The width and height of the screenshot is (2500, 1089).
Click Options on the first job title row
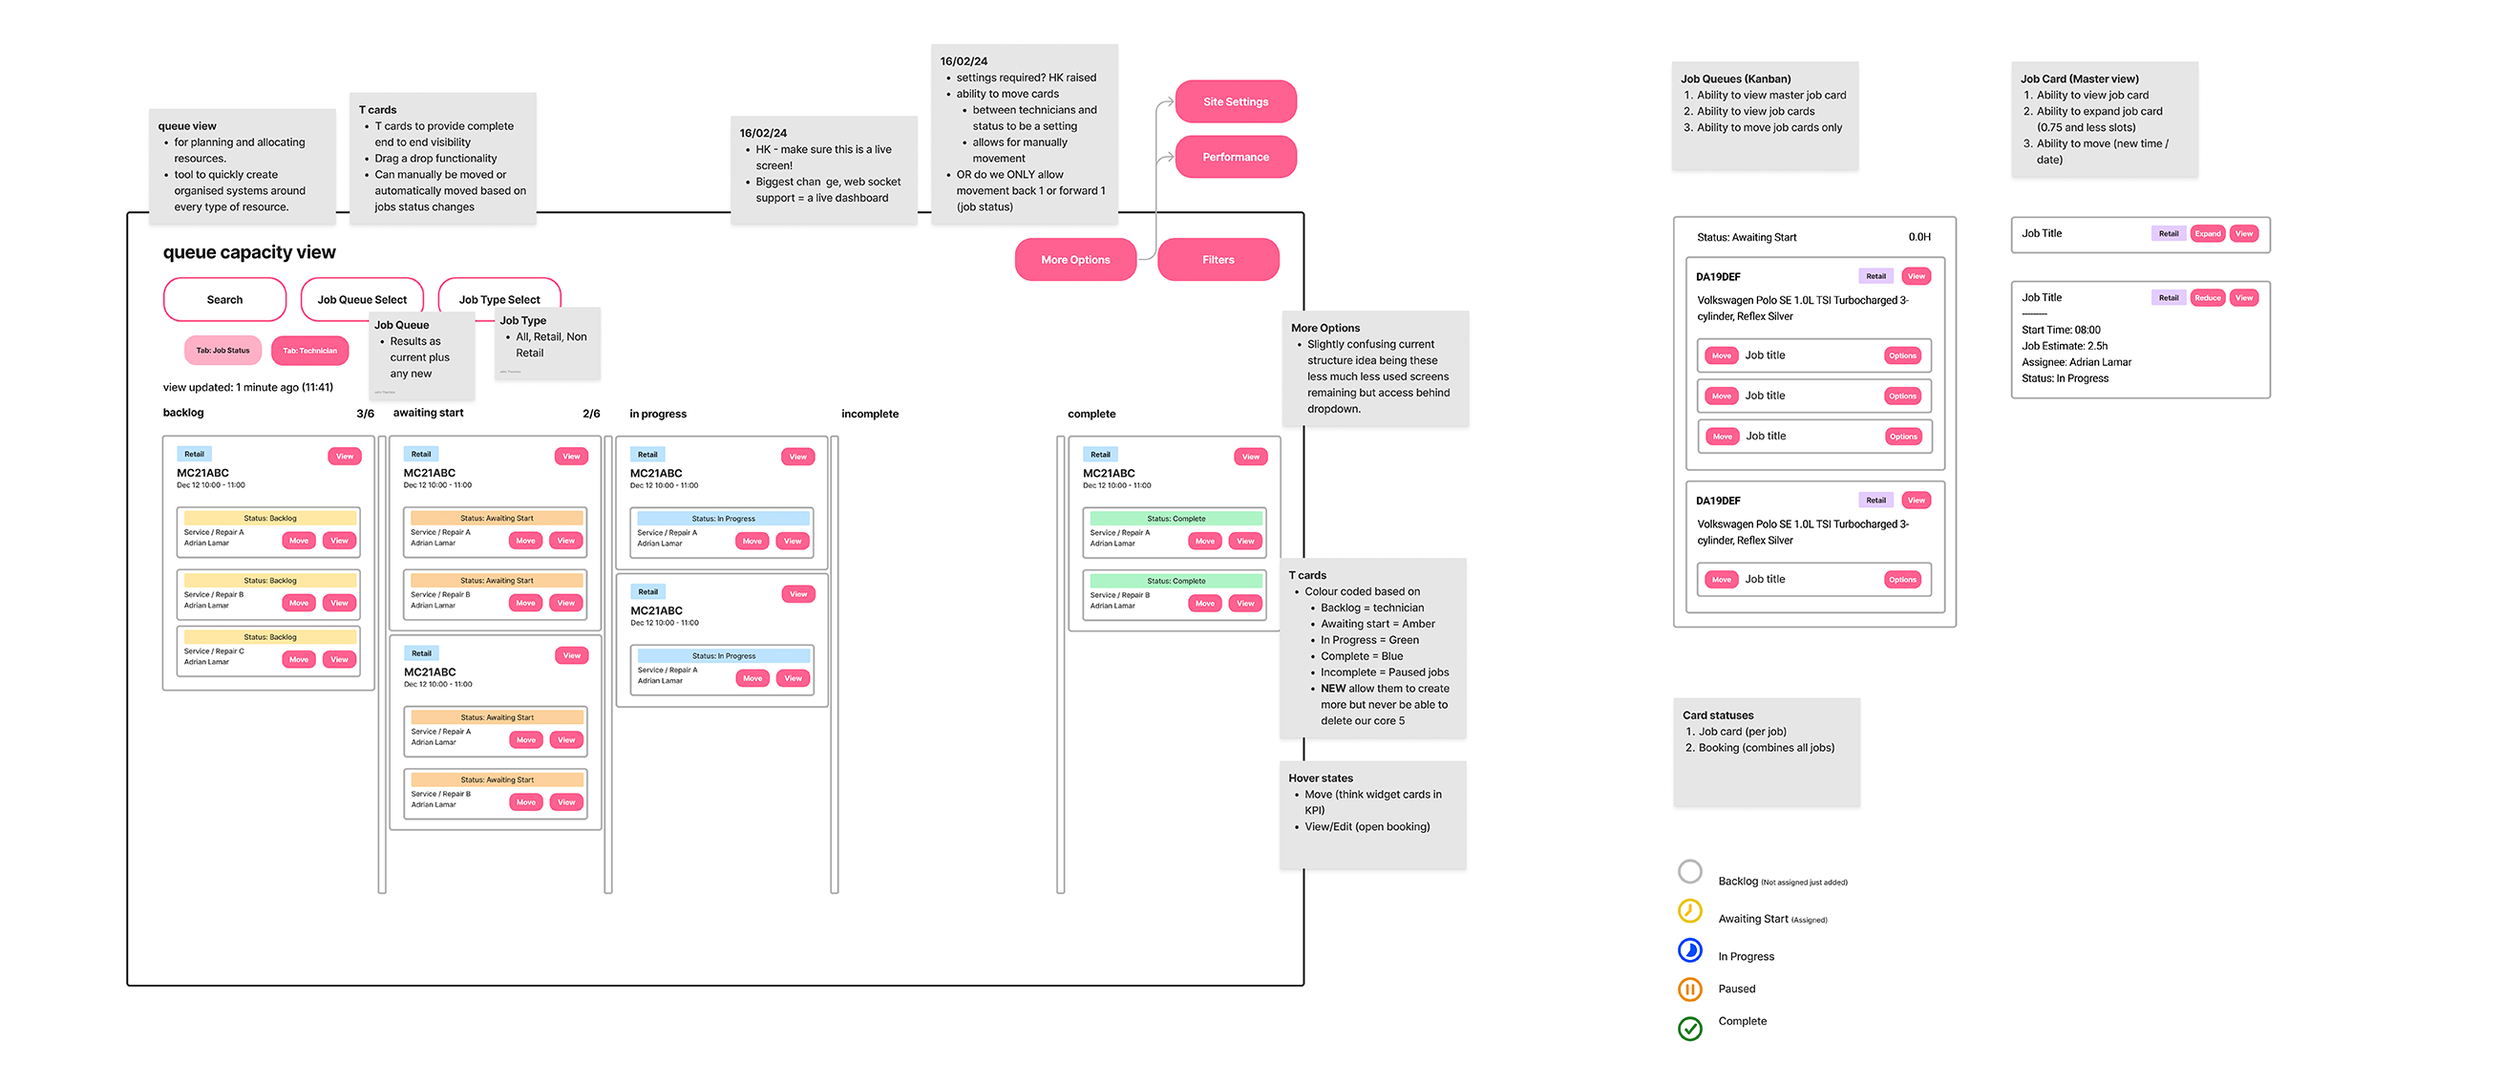[1902, 355]
